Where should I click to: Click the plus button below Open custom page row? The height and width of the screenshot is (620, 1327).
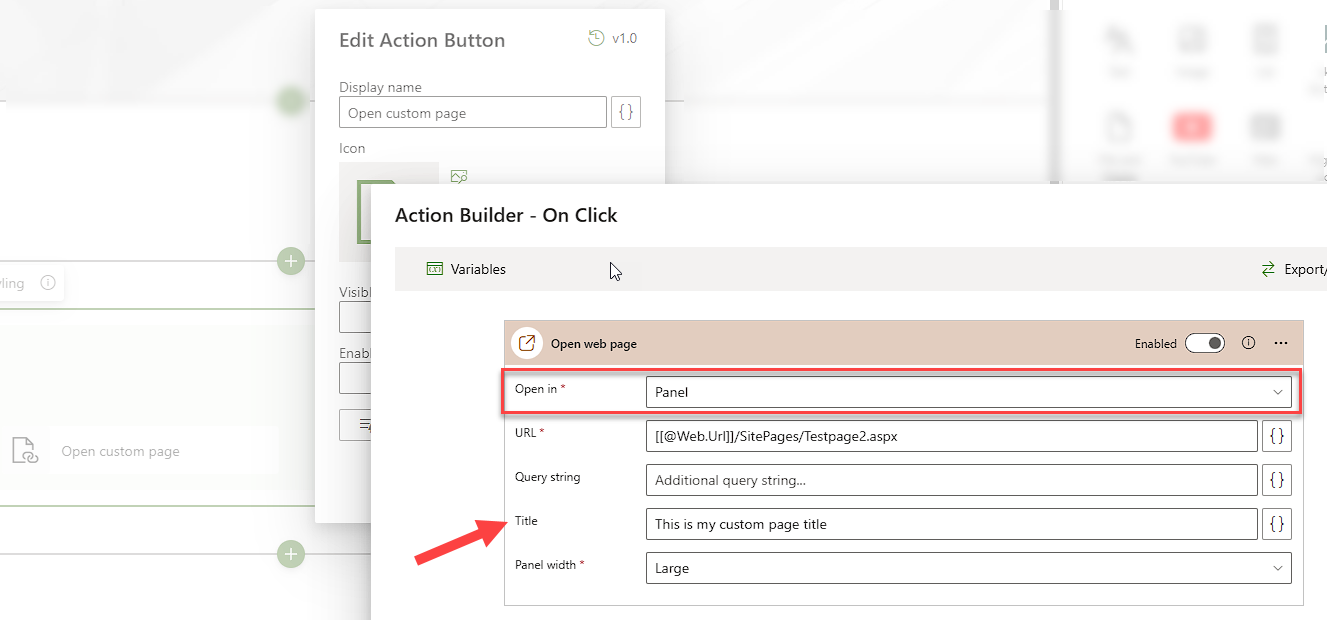(291, 553)
